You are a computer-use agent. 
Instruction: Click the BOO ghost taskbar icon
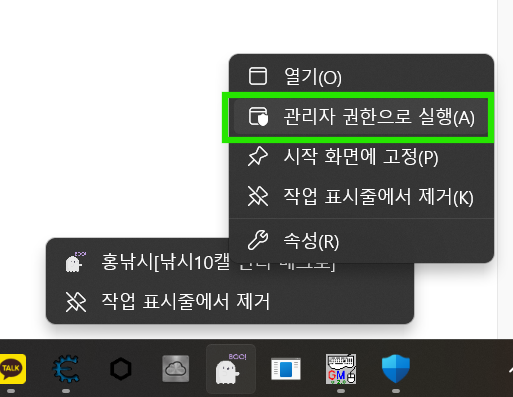click(x=231, y=369)
